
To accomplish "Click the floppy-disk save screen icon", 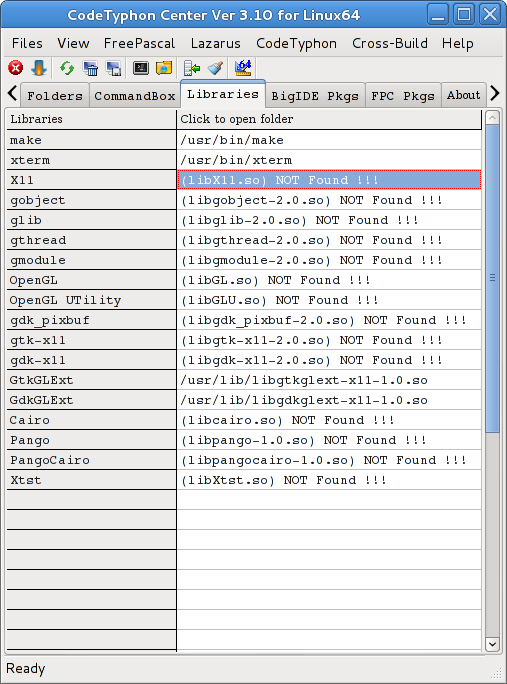I will point(113,68).
